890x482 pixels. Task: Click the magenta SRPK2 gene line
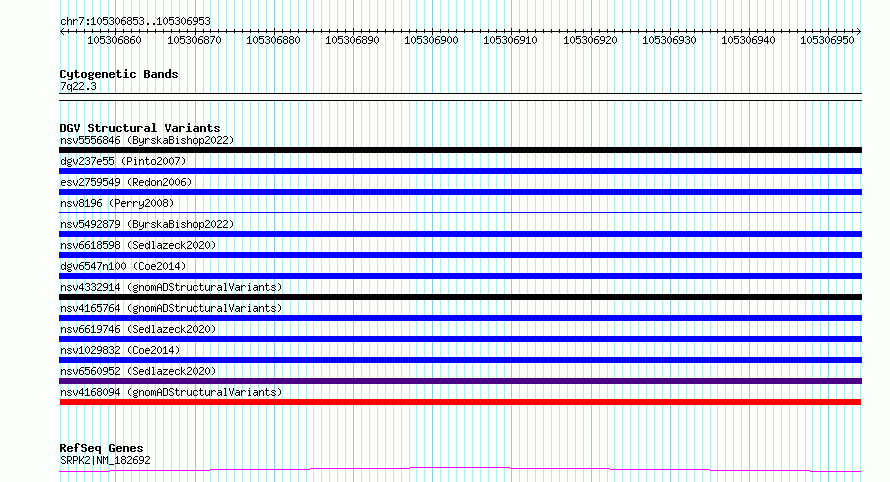[460, 469]
